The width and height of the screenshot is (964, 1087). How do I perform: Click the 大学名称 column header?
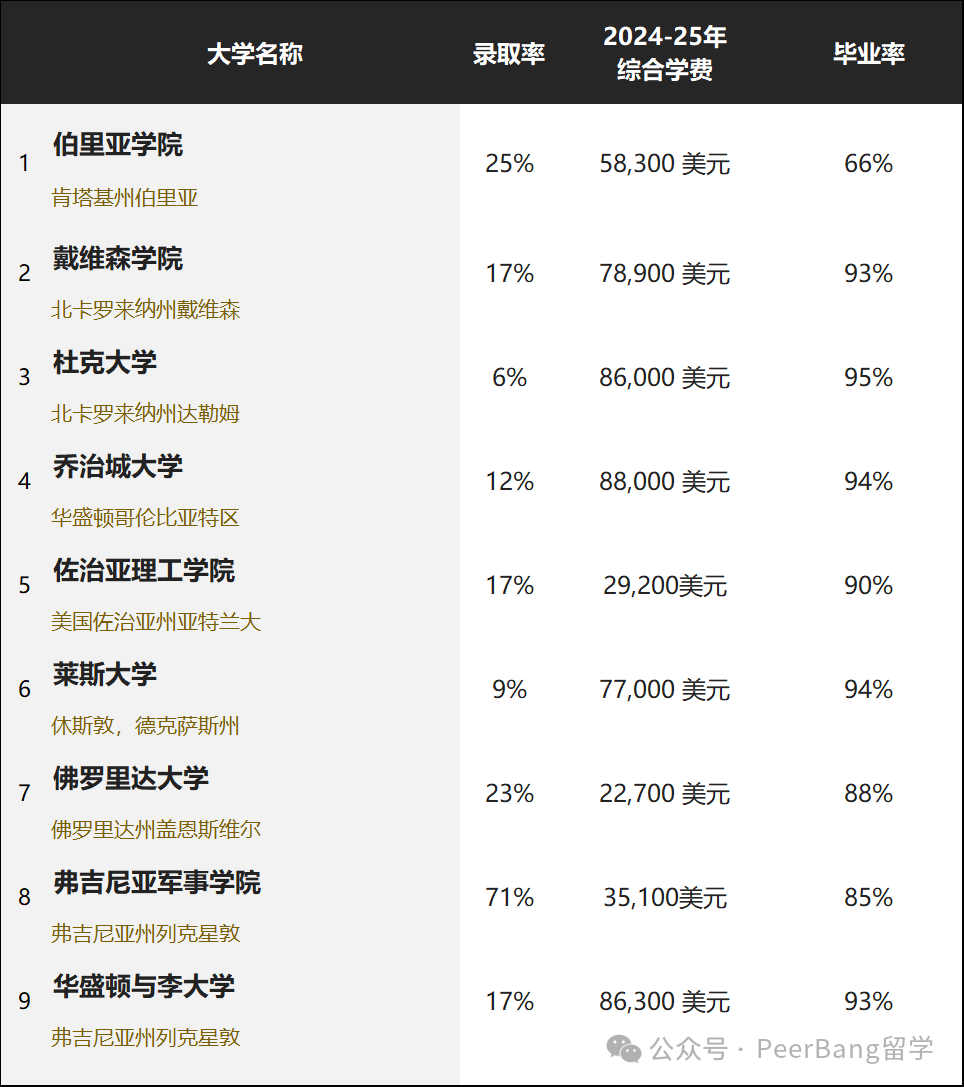(255, 54)
